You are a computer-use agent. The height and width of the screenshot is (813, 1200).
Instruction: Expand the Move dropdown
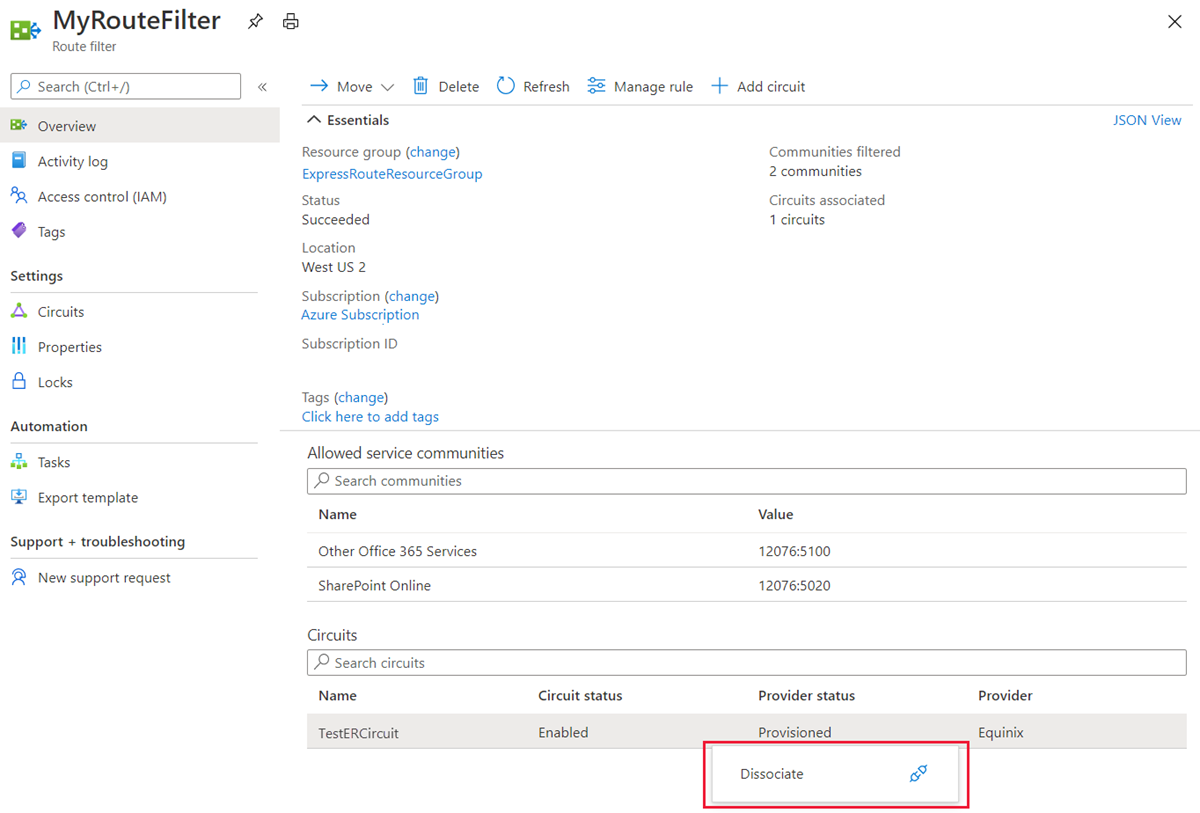pos(388,87)
